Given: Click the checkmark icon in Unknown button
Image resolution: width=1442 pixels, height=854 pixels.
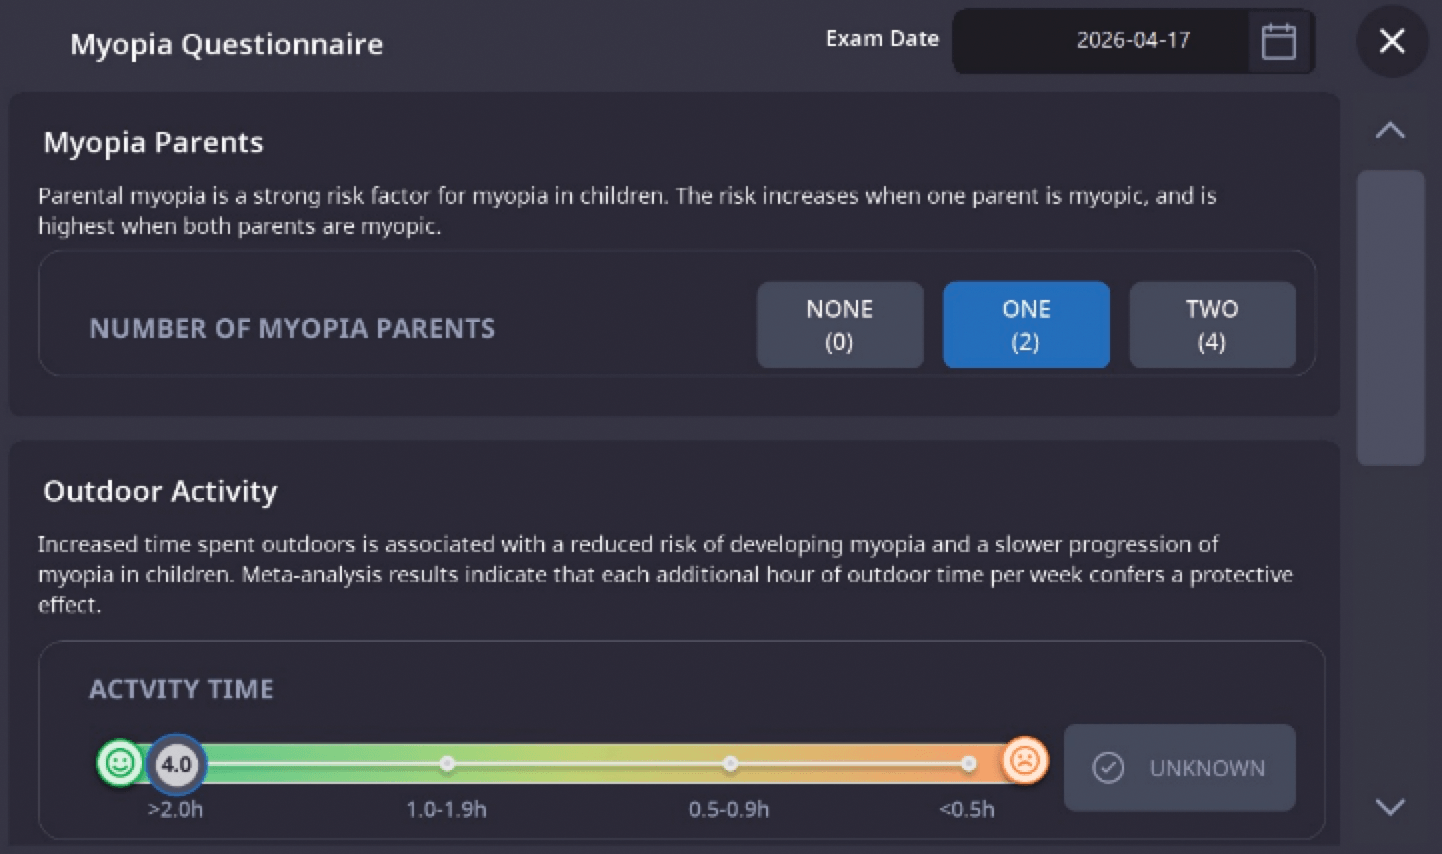Looking at the screenshot, I should [x=1108, y=768].
